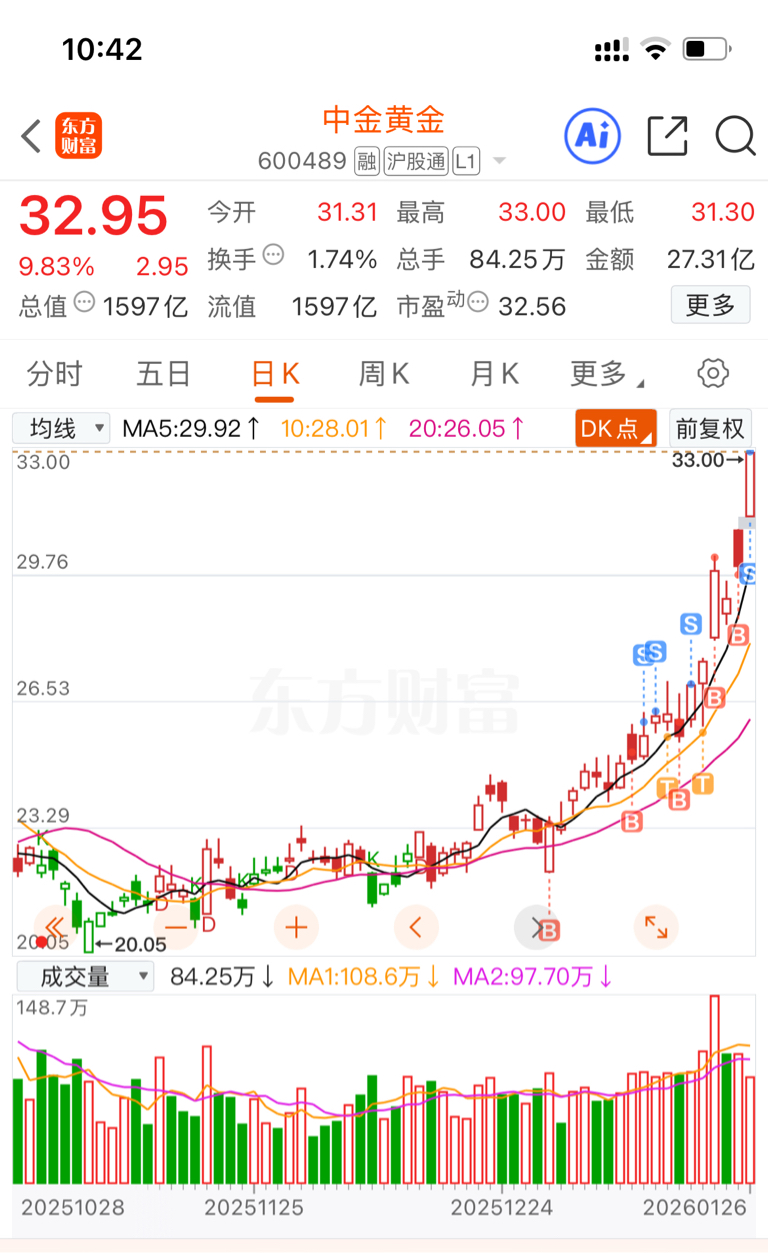
Task: Tap the 20260126 date label
Action: (695, 1207)
